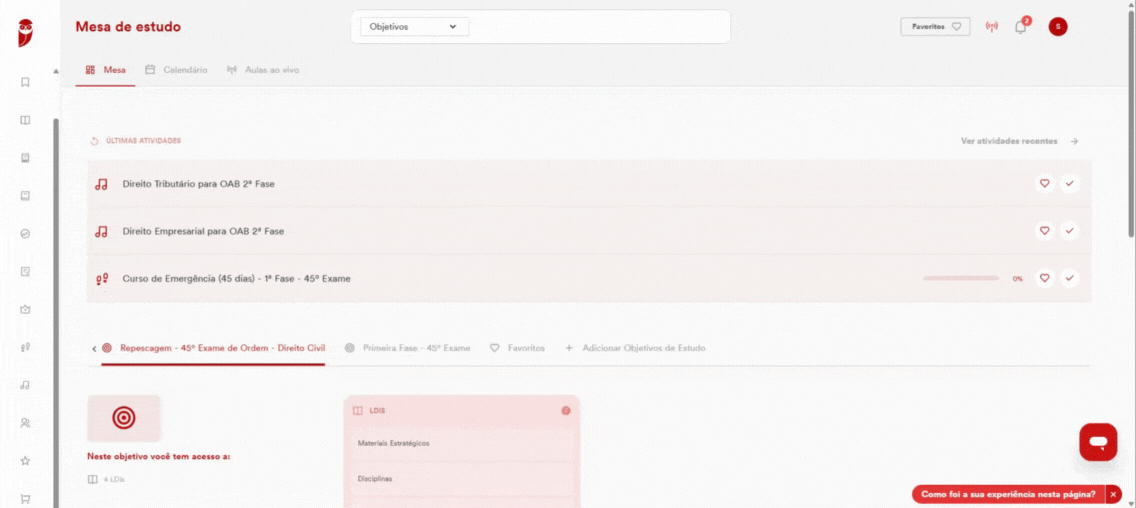Viewport: 1136px width, 508px height.
Task: Open Curso de Emergência (45 dias) activity
Action: click(x=237, y=278)
